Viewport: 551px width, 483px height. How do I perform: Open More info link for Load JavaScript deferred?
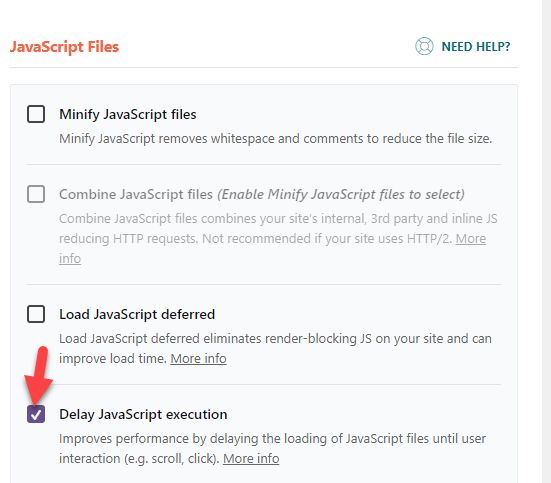(198, 359)
